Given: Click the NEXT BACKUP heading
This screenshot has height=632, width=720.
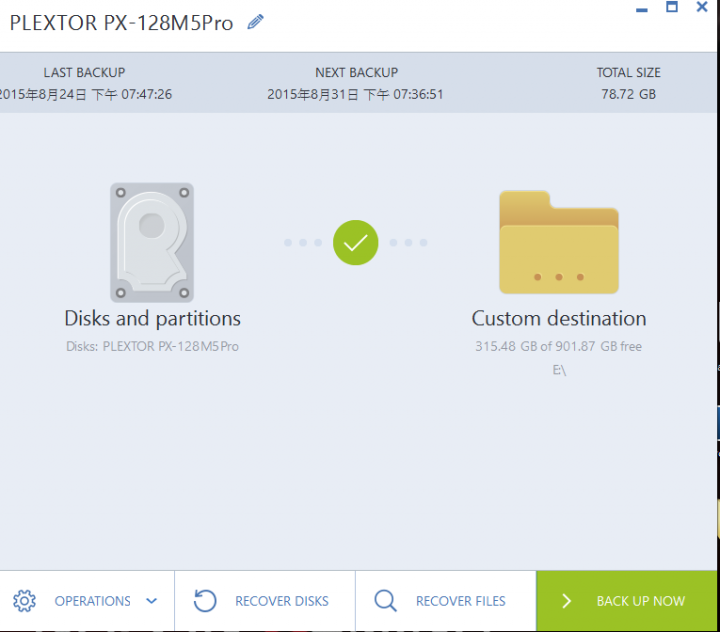Looking at the screenshot, I should pyautogui.click(x=356, y=73).
